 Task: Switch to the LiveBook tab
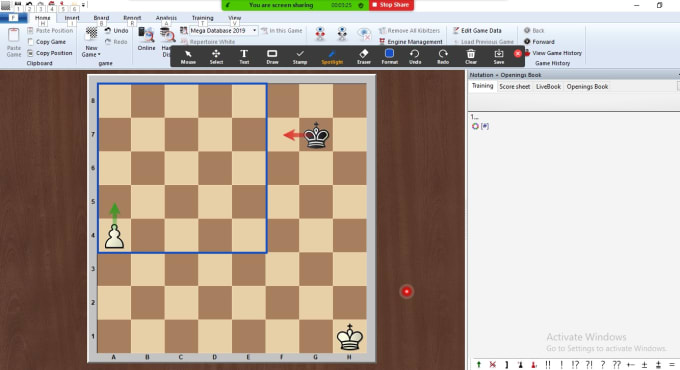click(x=548, y=86)
